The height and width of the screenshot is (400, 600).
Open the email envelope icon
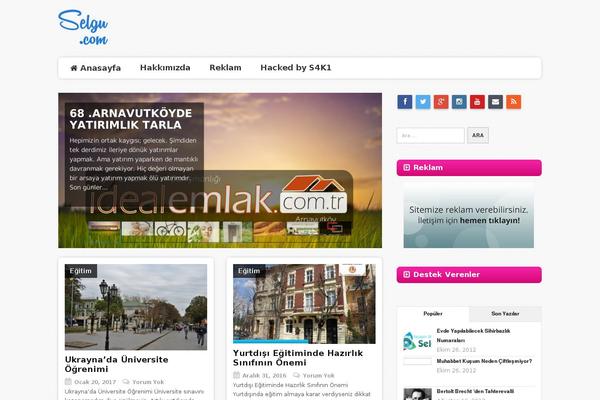[495, 102]
